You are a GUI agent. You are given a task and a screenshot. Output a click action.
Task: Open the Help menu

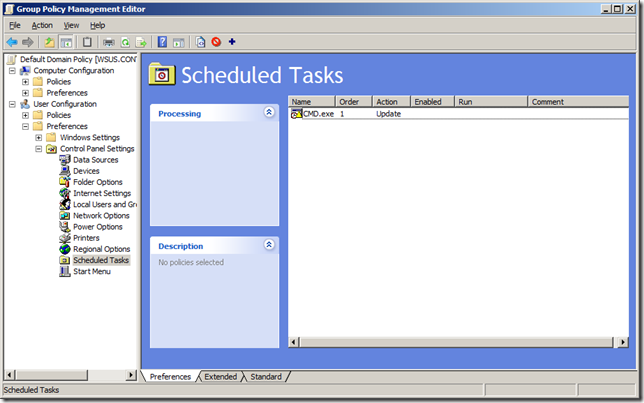coord(98,25)
